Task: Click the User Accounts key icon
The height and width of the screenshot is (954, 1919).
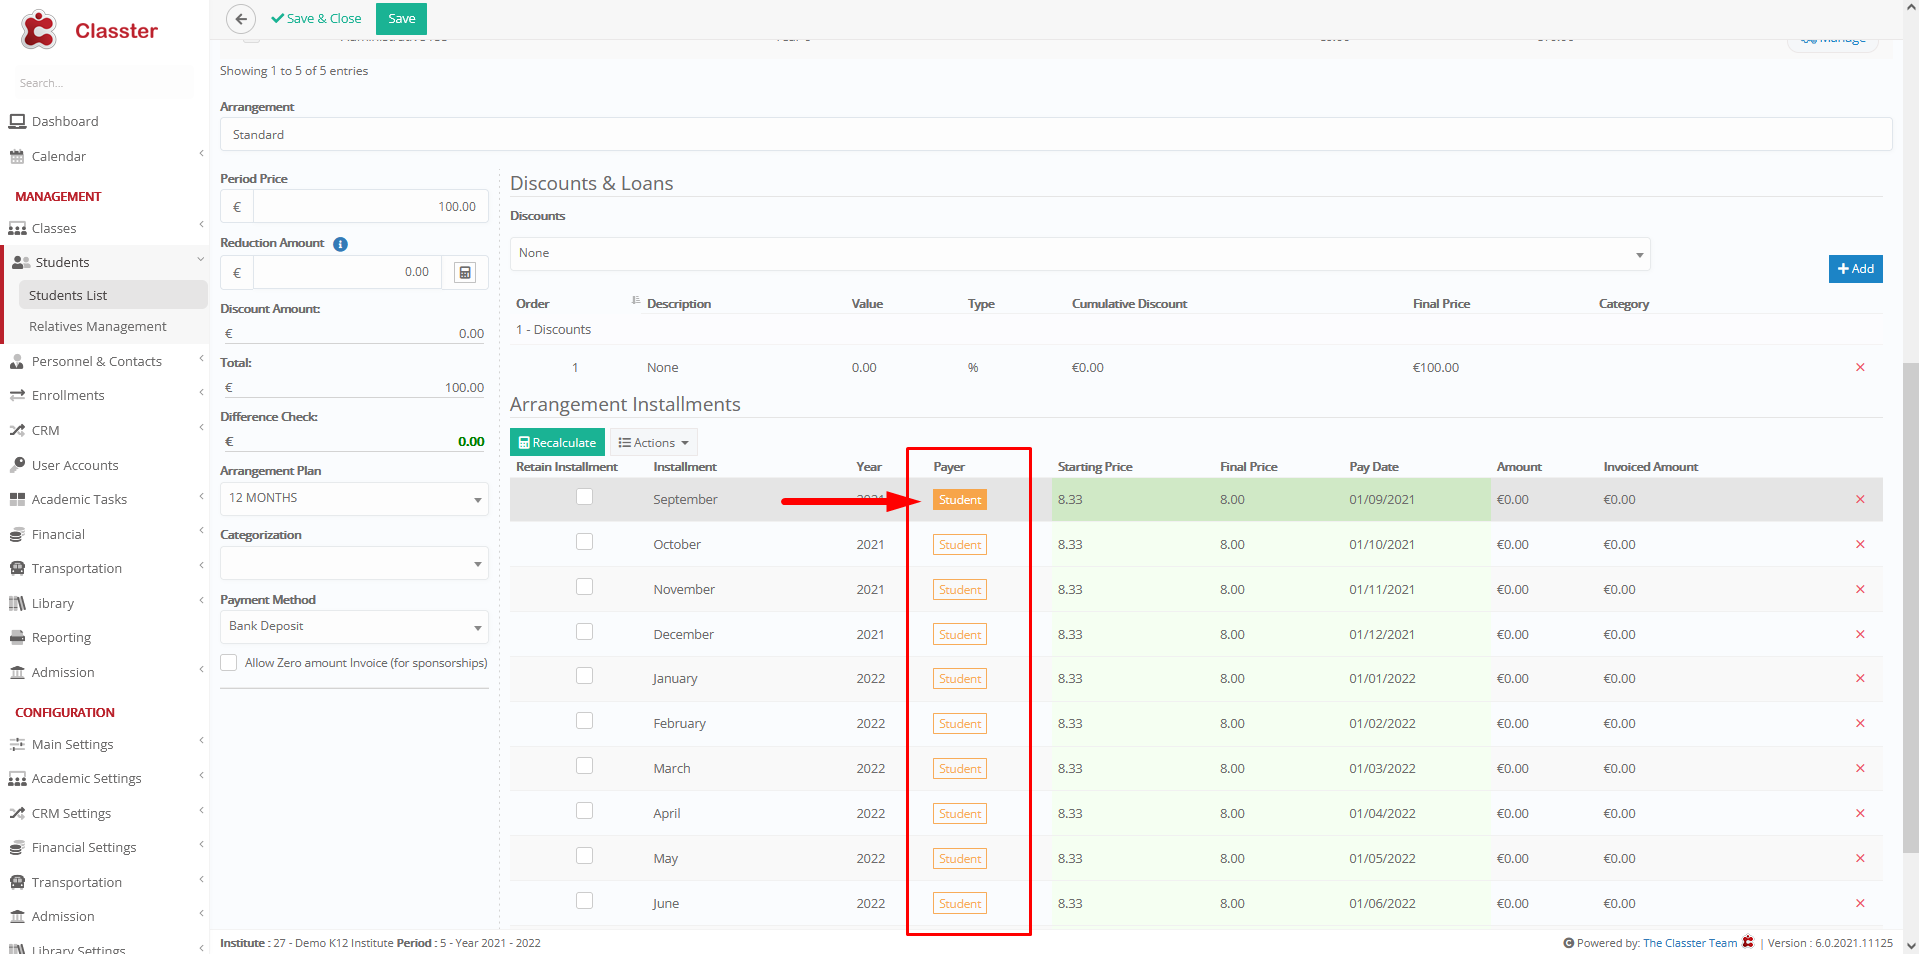Action: click(17, 465)
